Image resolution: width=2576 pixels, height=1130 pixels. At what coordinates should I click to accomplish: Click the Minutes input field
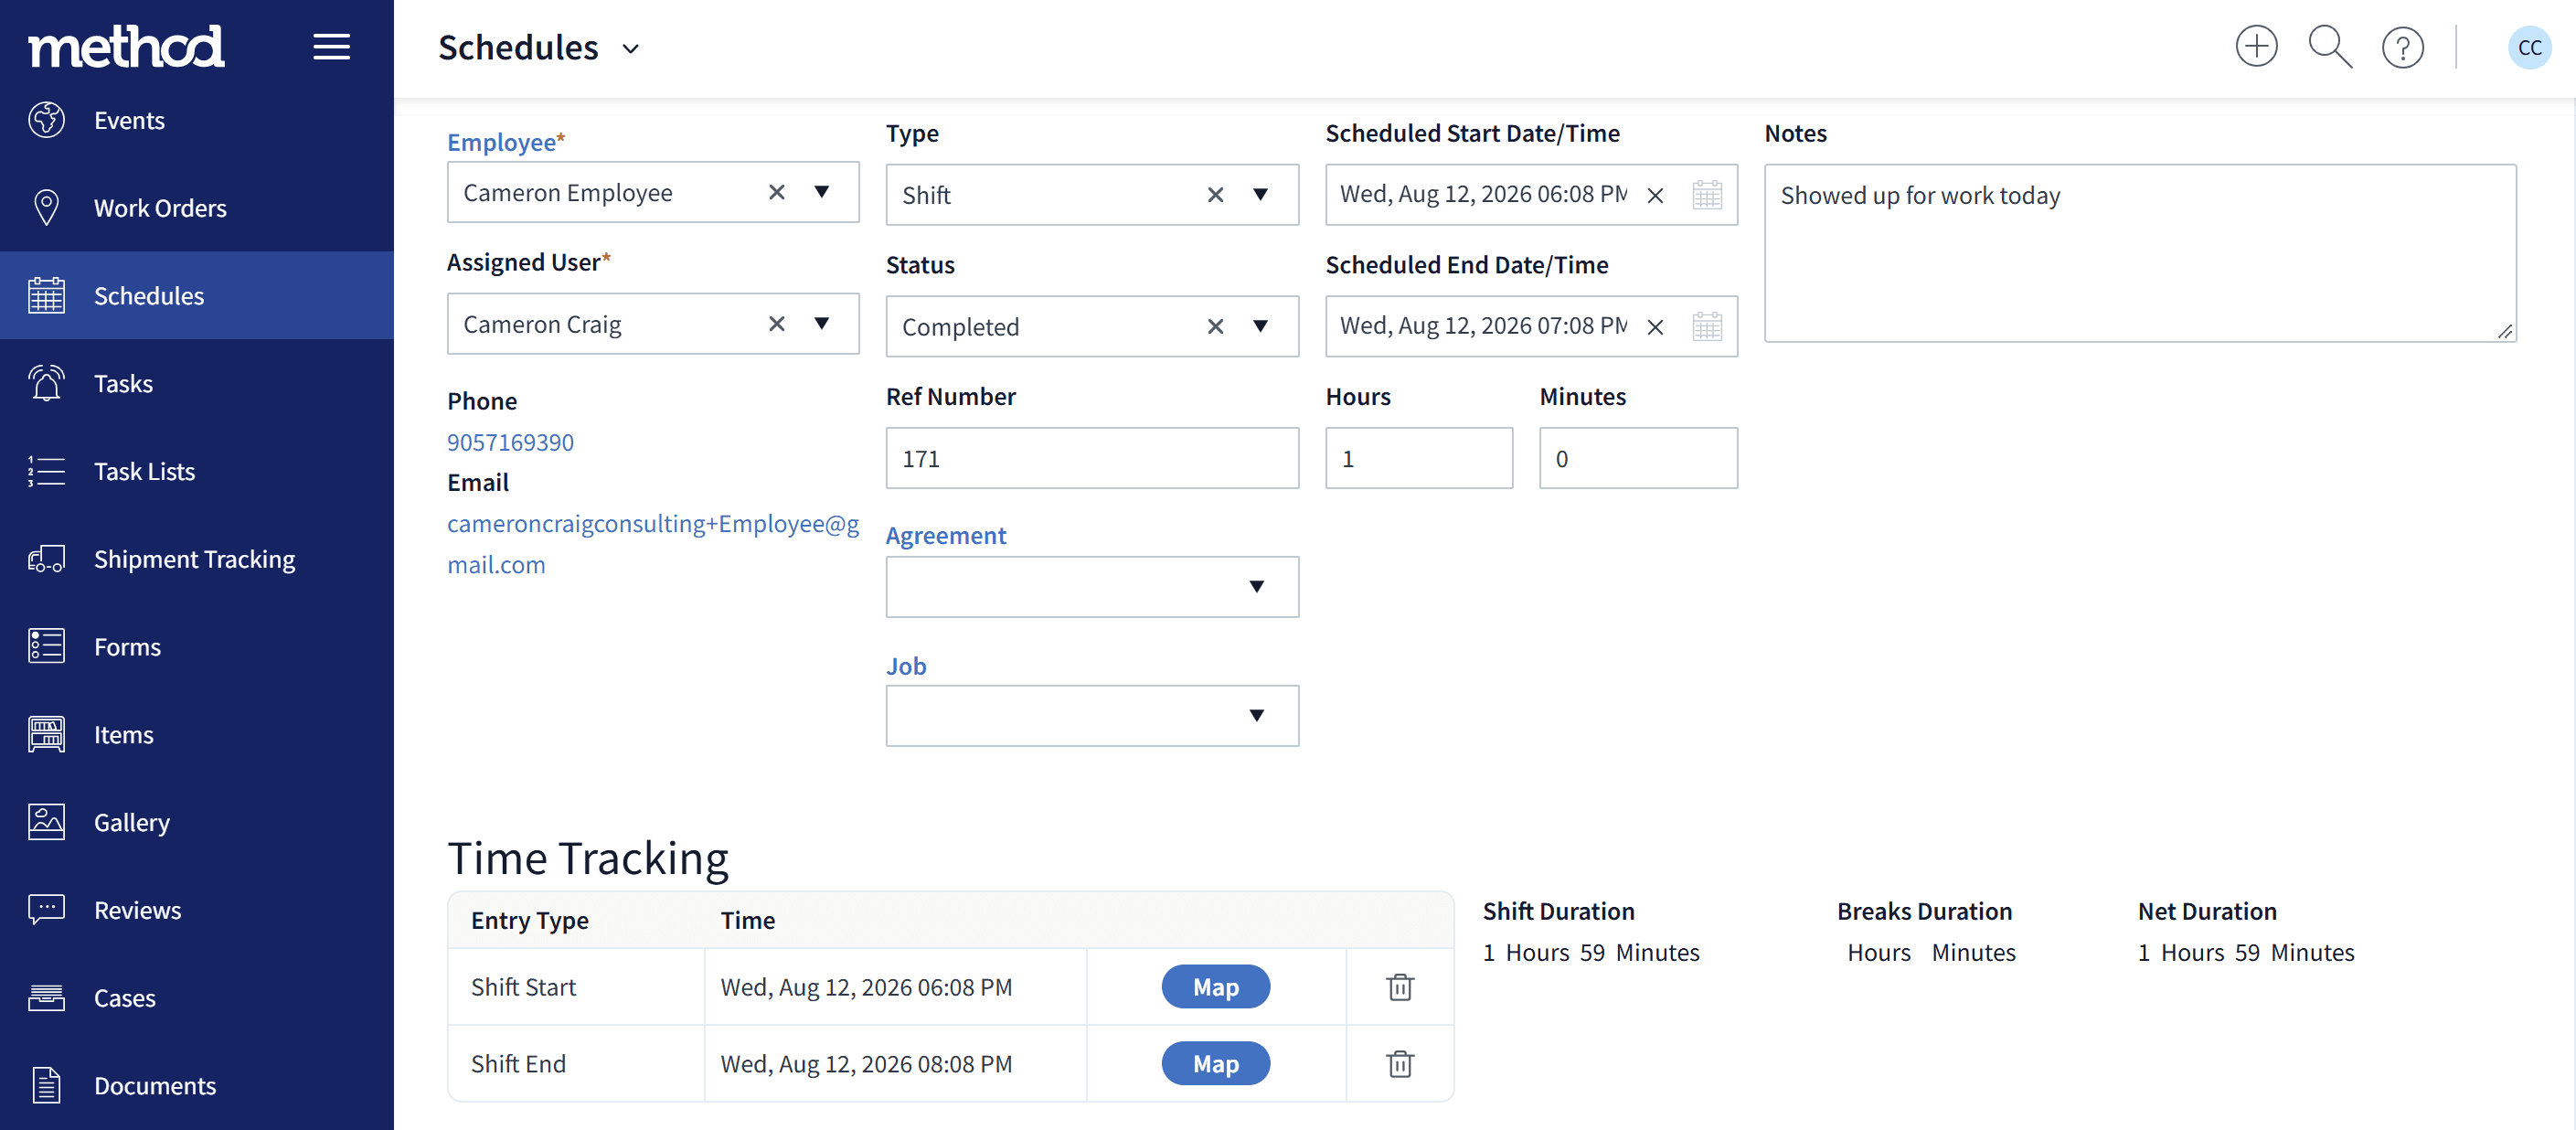point(1638,459)
